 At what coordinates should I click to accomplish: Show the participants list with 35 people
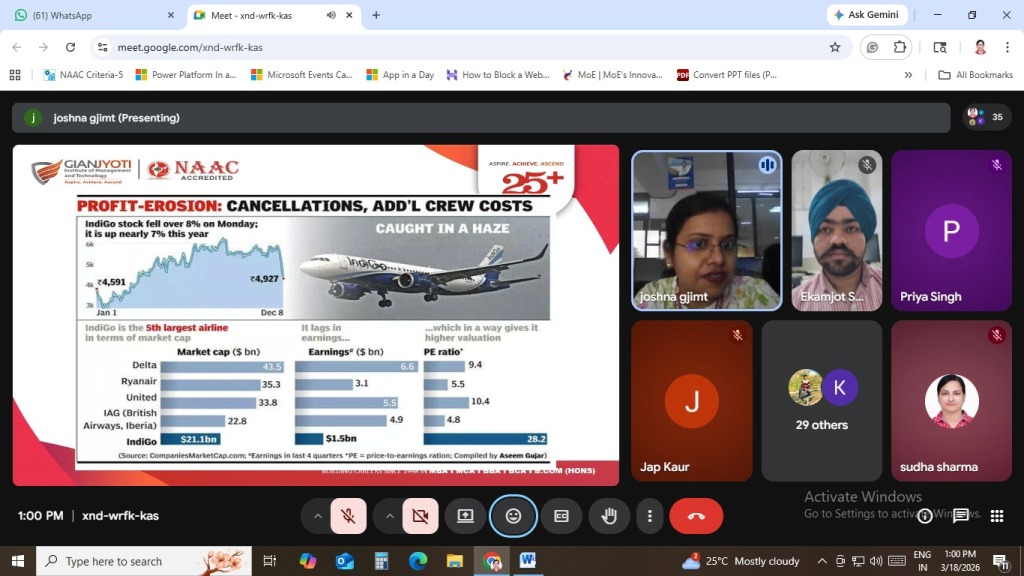[986, 117]
